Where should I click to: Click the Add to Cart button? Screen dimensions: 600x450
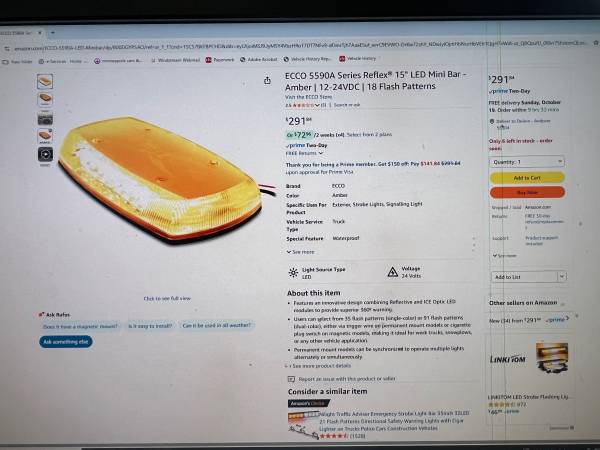527,178
